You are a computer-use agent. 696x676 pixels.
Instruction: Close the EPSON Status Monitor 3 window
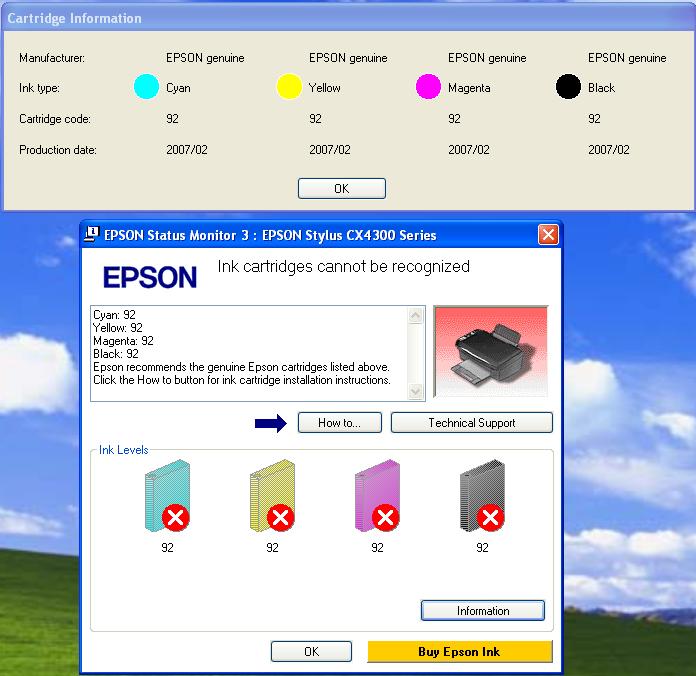coord(548,234)
